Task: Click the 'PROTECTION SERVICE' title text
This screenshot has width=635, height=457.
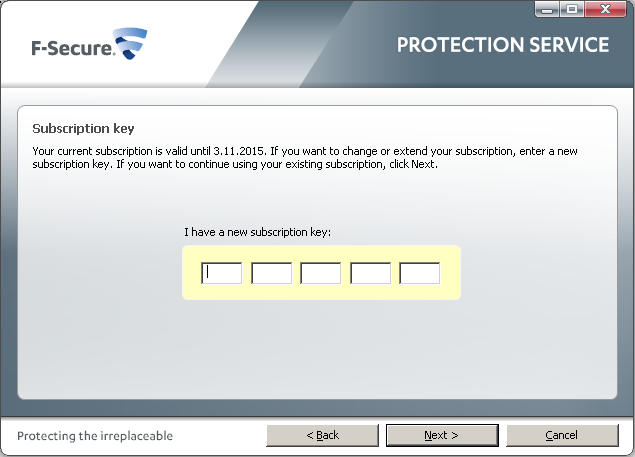Action: pos(503,45)
